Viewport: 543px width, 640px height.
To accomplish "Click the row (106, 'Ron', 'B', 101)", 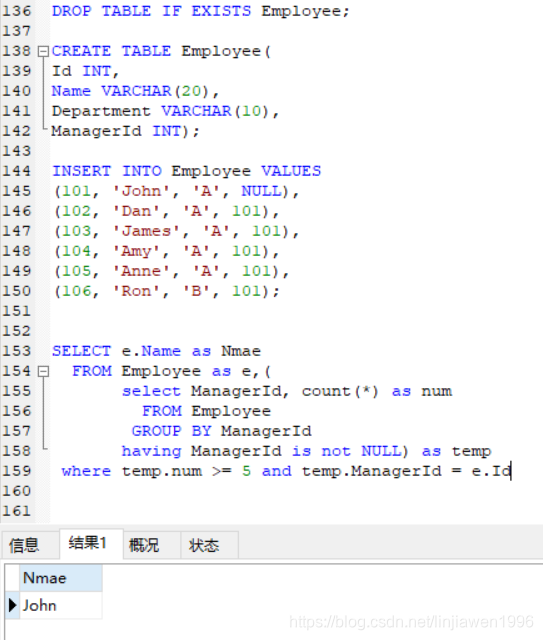I will [x=167, y=291].
